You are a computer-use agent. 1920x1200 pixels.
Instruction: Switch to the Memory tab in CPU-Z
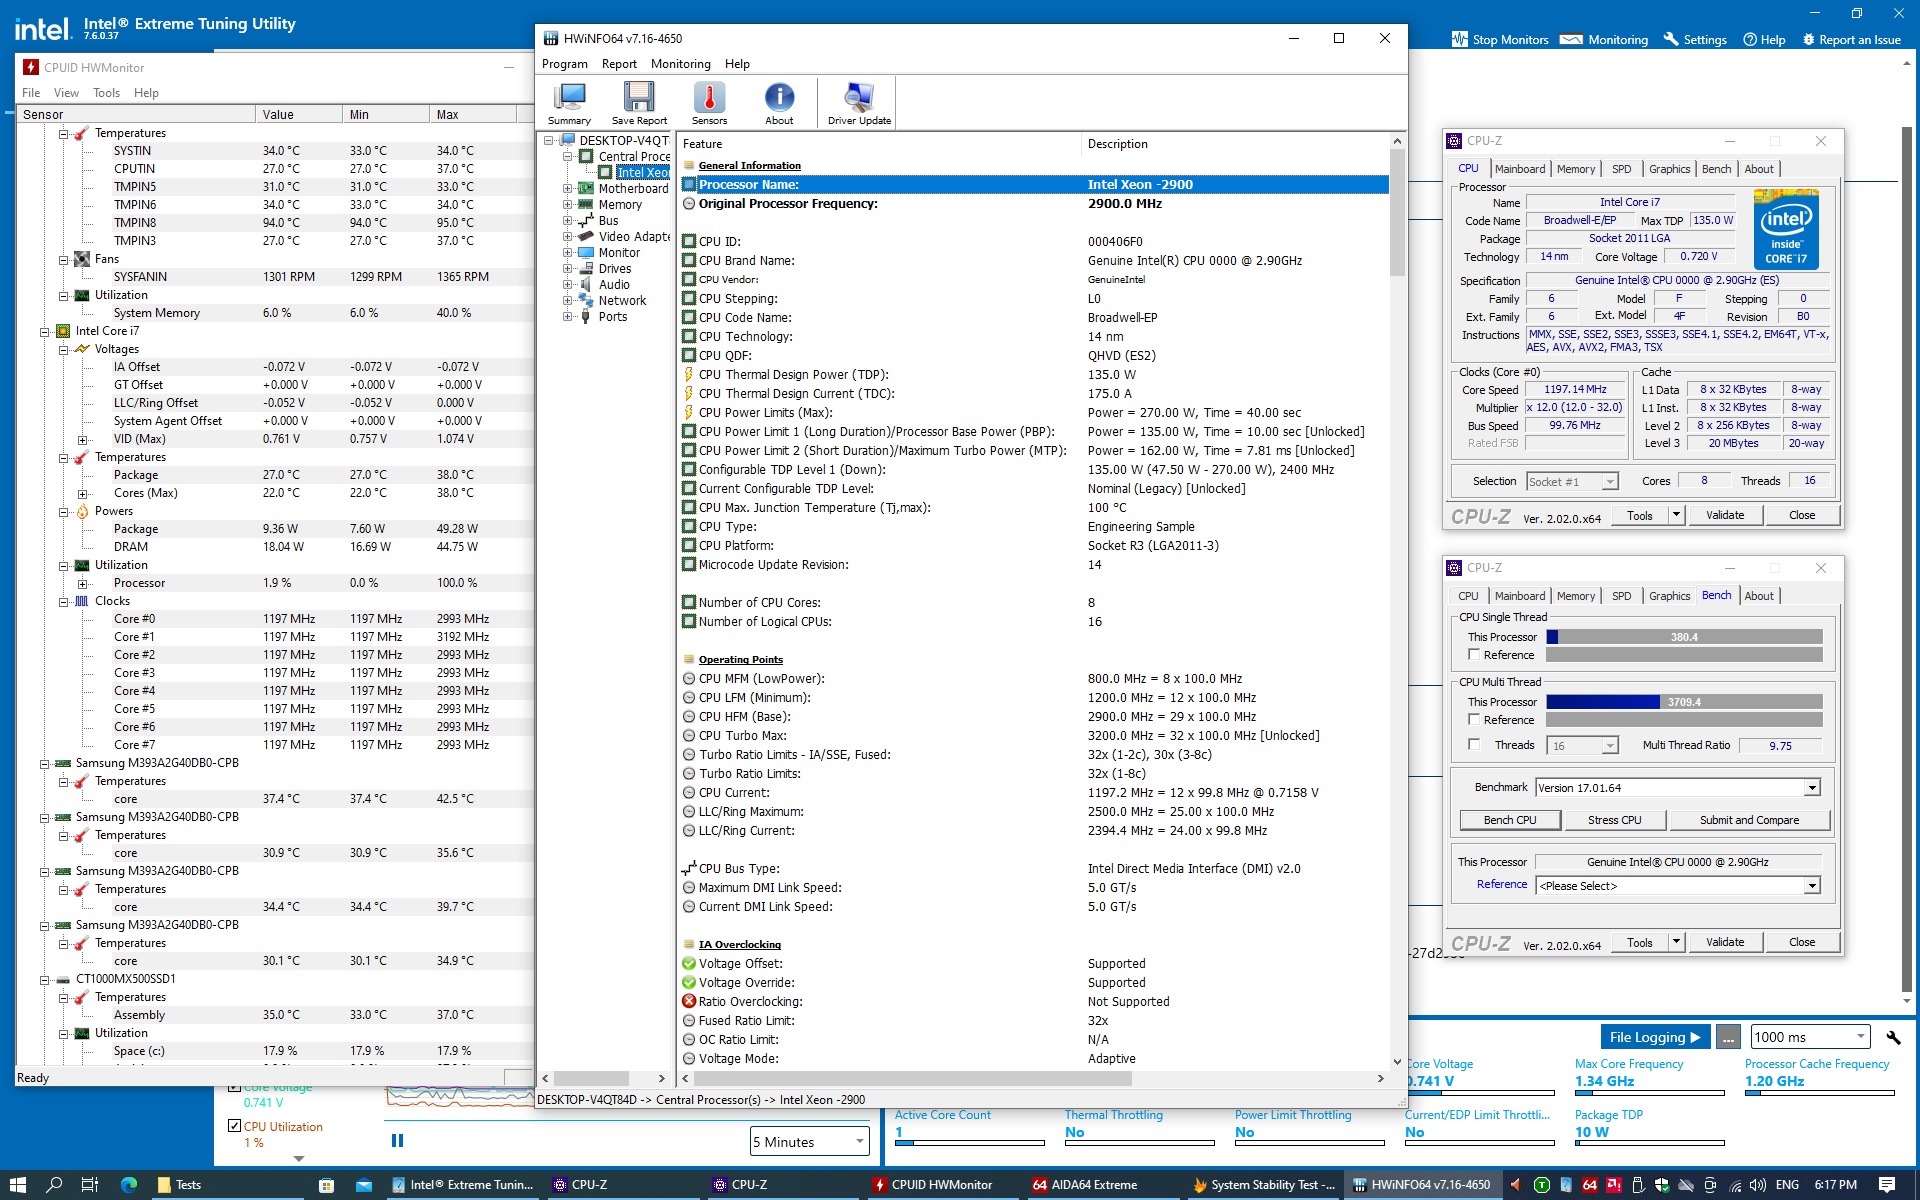[x=1575, y=169]
